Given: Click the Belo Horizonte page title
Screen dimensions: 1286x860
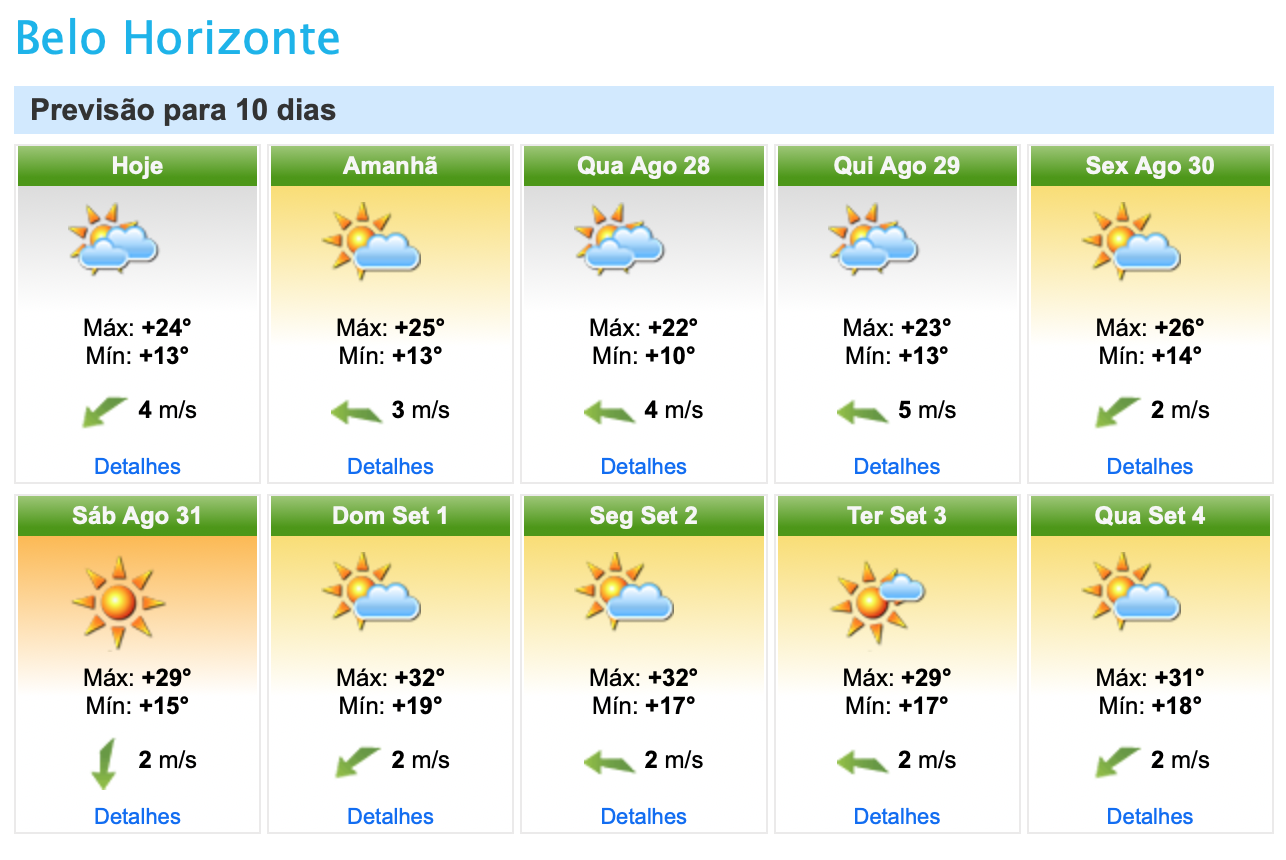Looking at the screenshot, I should click(x=178, y=38).
